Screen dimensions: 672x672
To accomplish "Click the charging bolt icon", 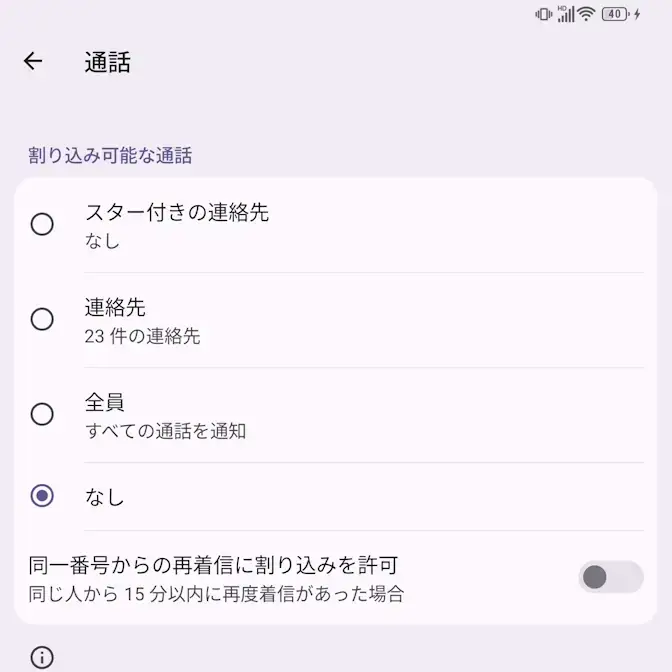I will pyautogui.click(x=637, y=14).
